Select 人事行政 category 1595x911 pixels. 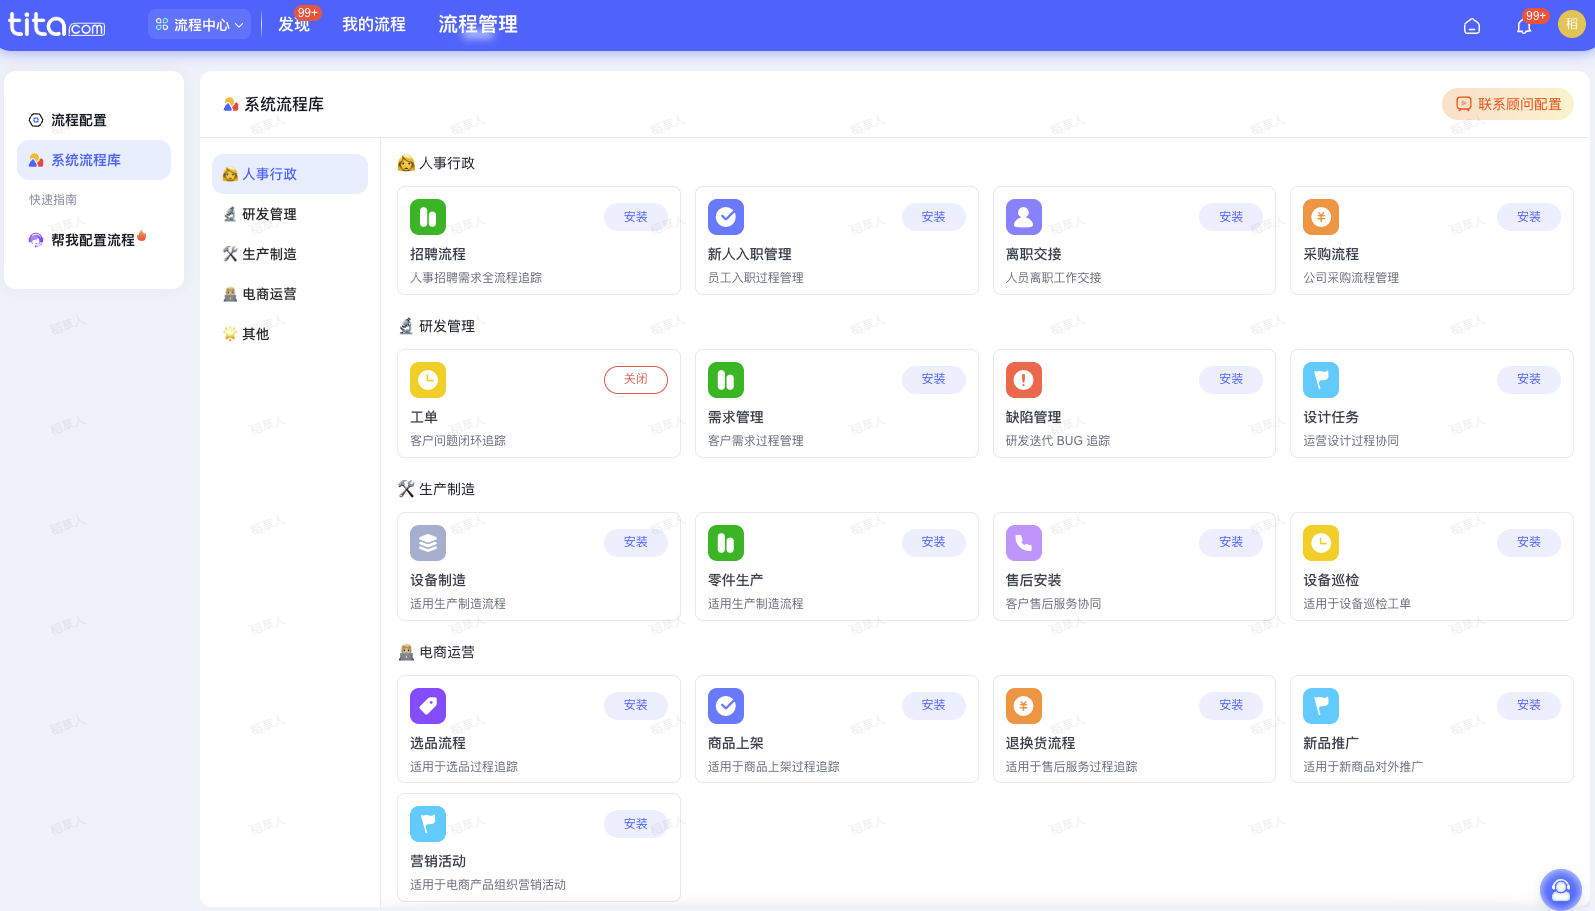pyautogui.click(x=290, y=174)
